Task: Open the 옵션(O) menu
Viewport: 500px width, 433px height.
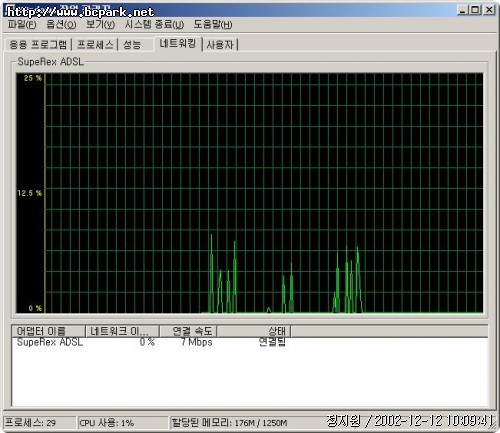Action: (x=61, y=24)
